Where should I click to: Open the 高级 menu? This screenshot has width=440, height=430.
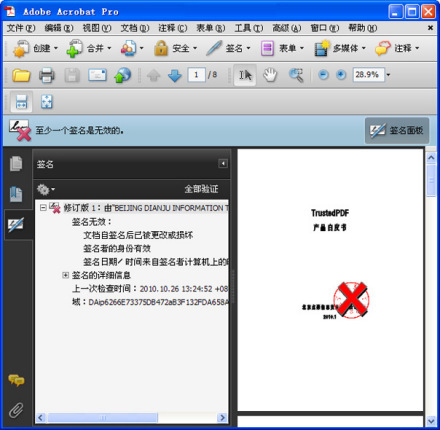point(287,28)
